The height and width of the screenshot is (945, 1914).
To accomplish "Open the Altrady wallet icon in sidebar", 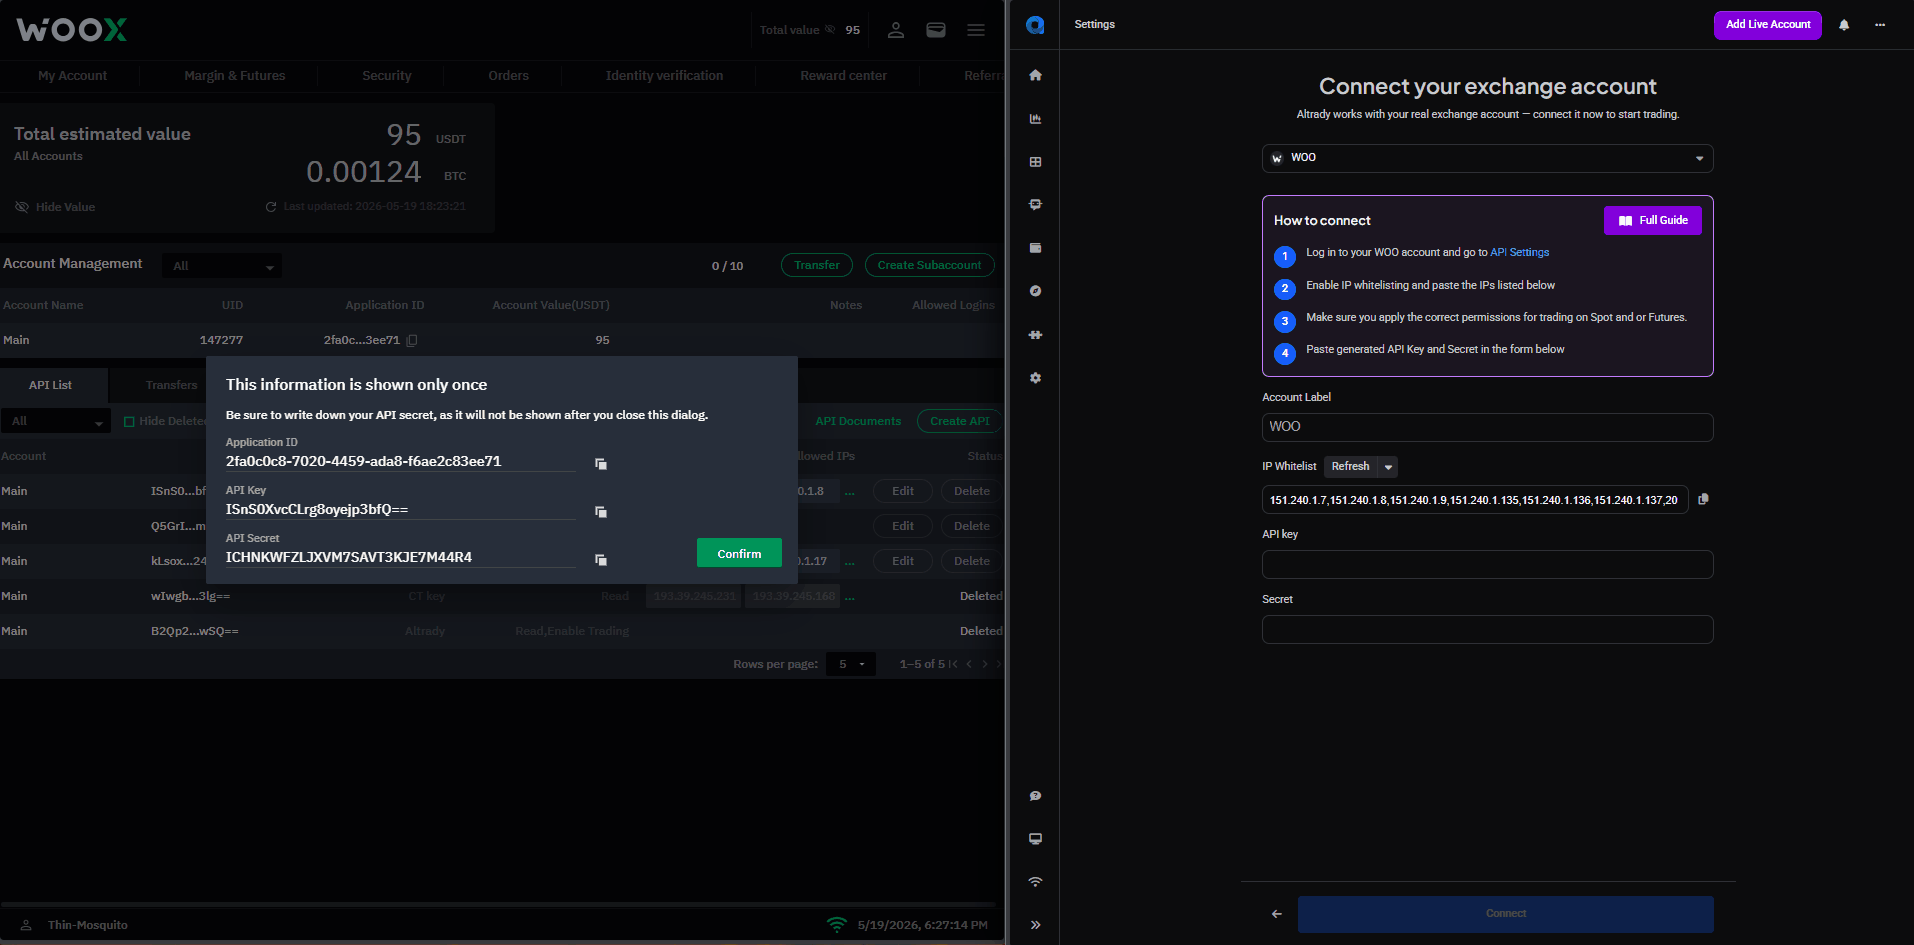I will 1035,248.
